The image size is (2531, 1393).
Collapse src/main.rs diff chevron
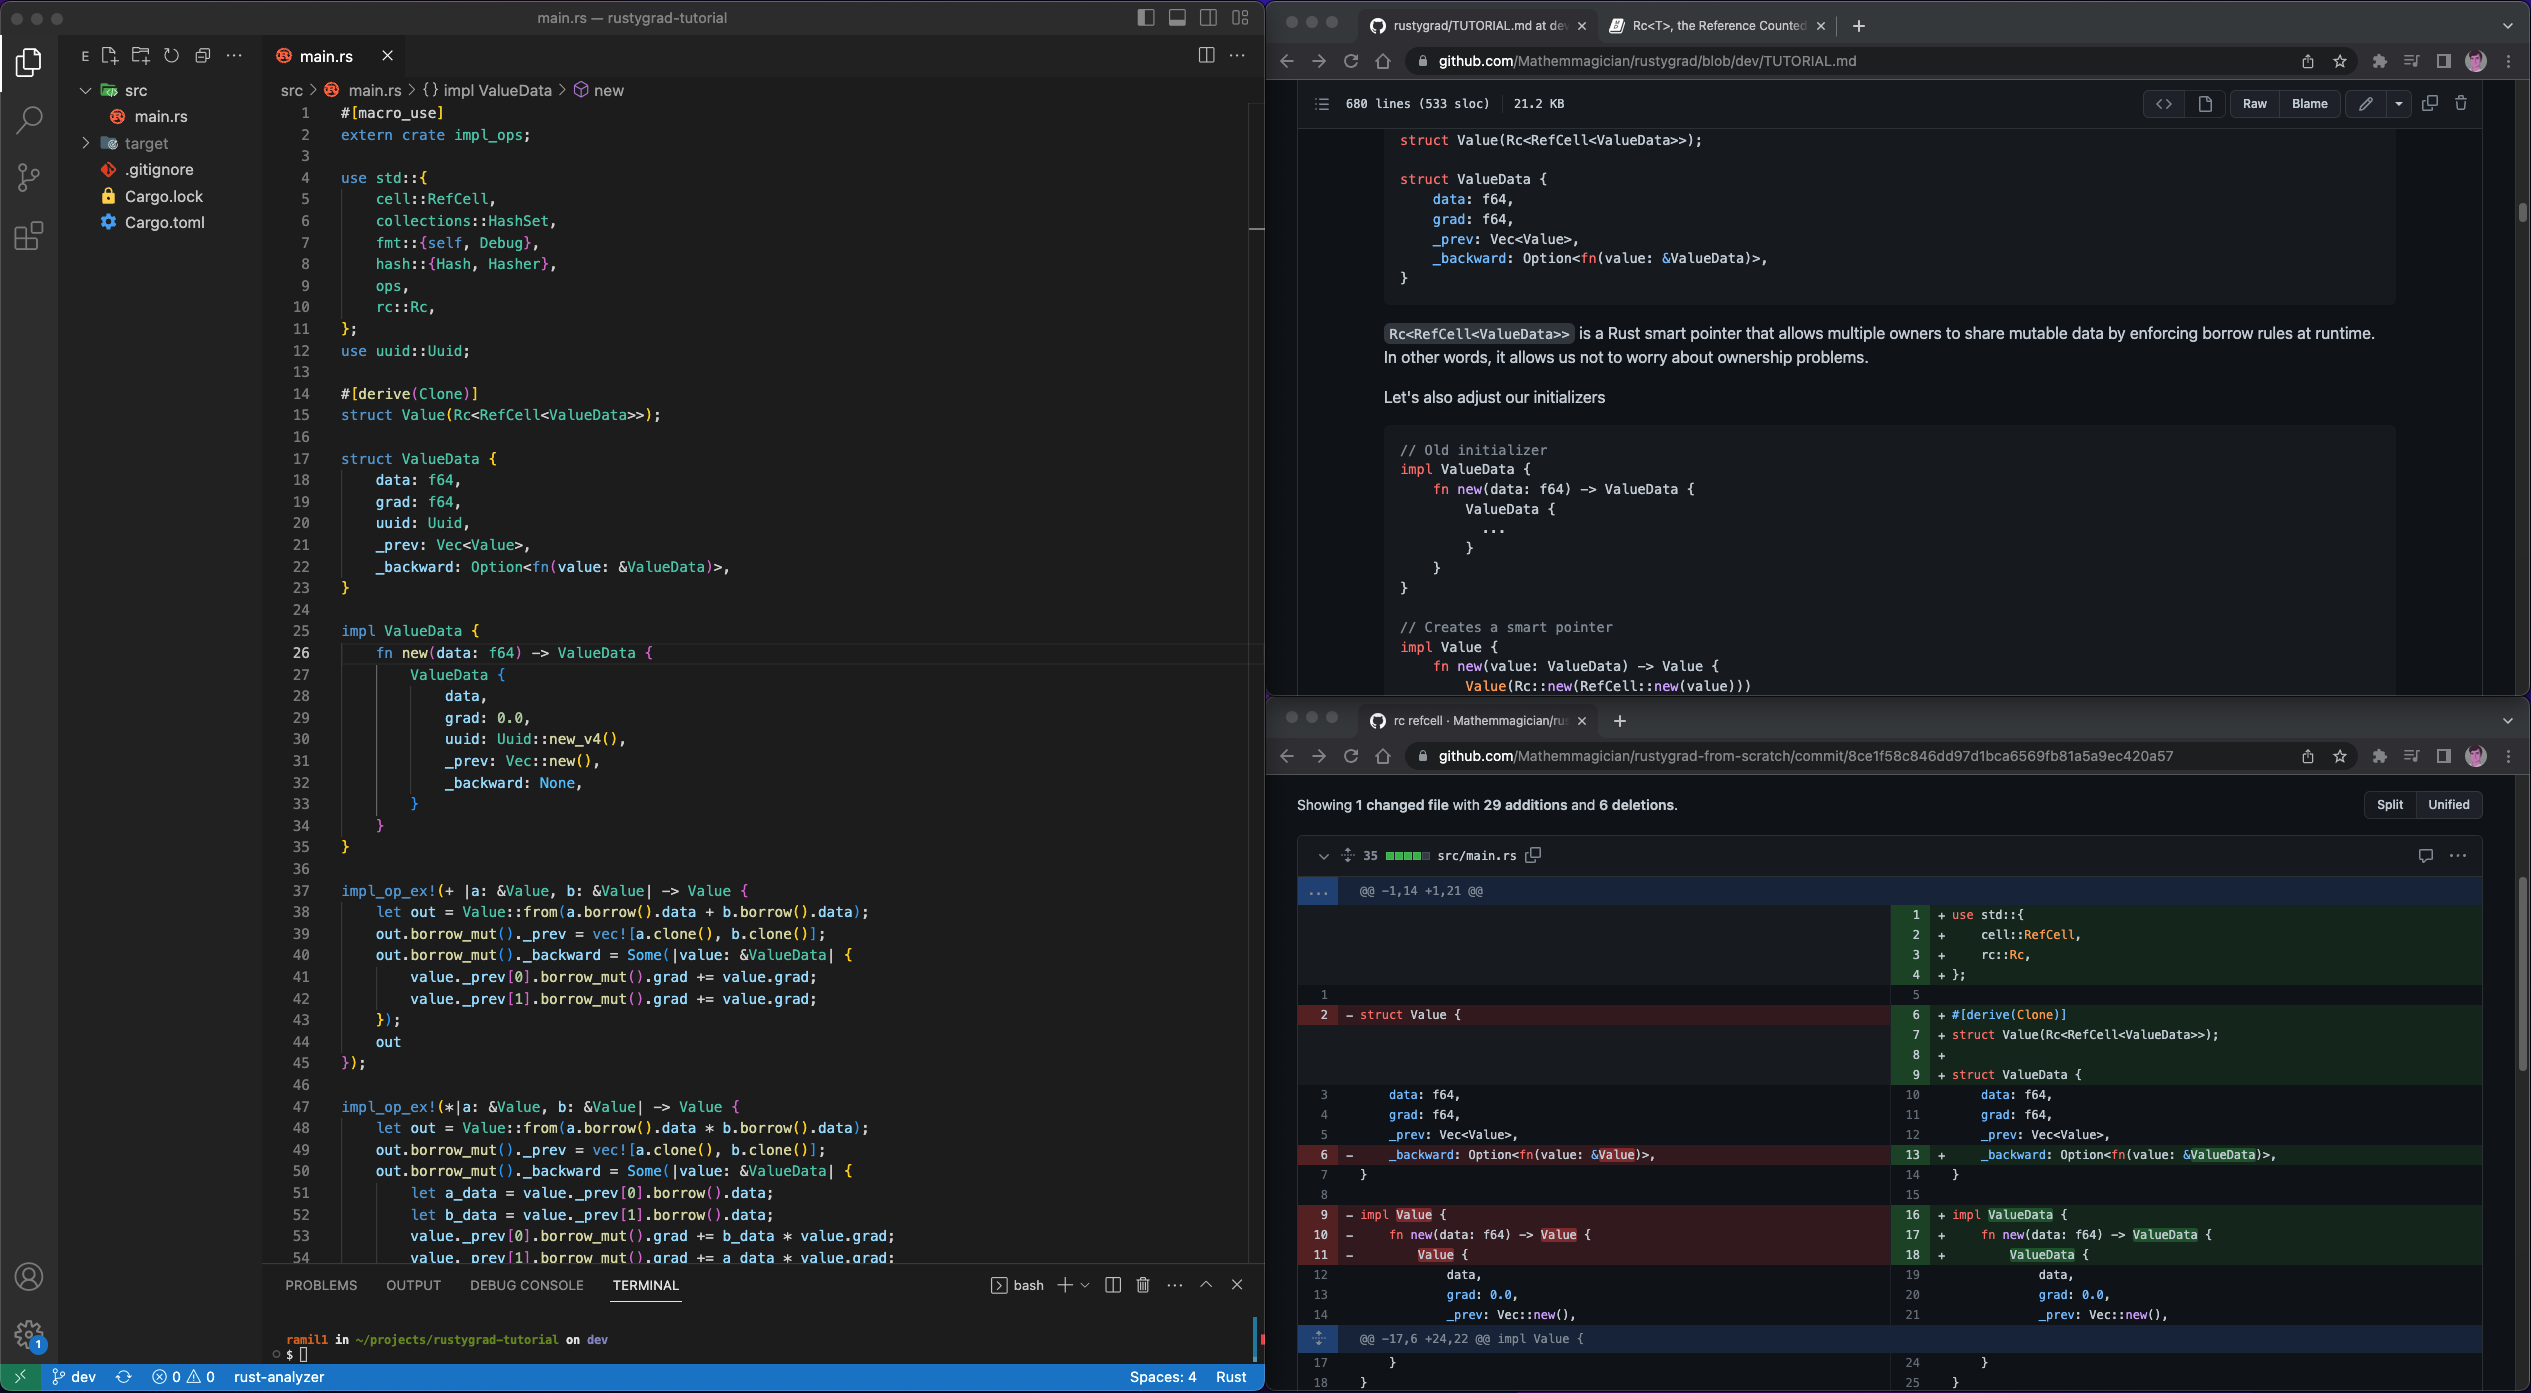[1323, 856]
